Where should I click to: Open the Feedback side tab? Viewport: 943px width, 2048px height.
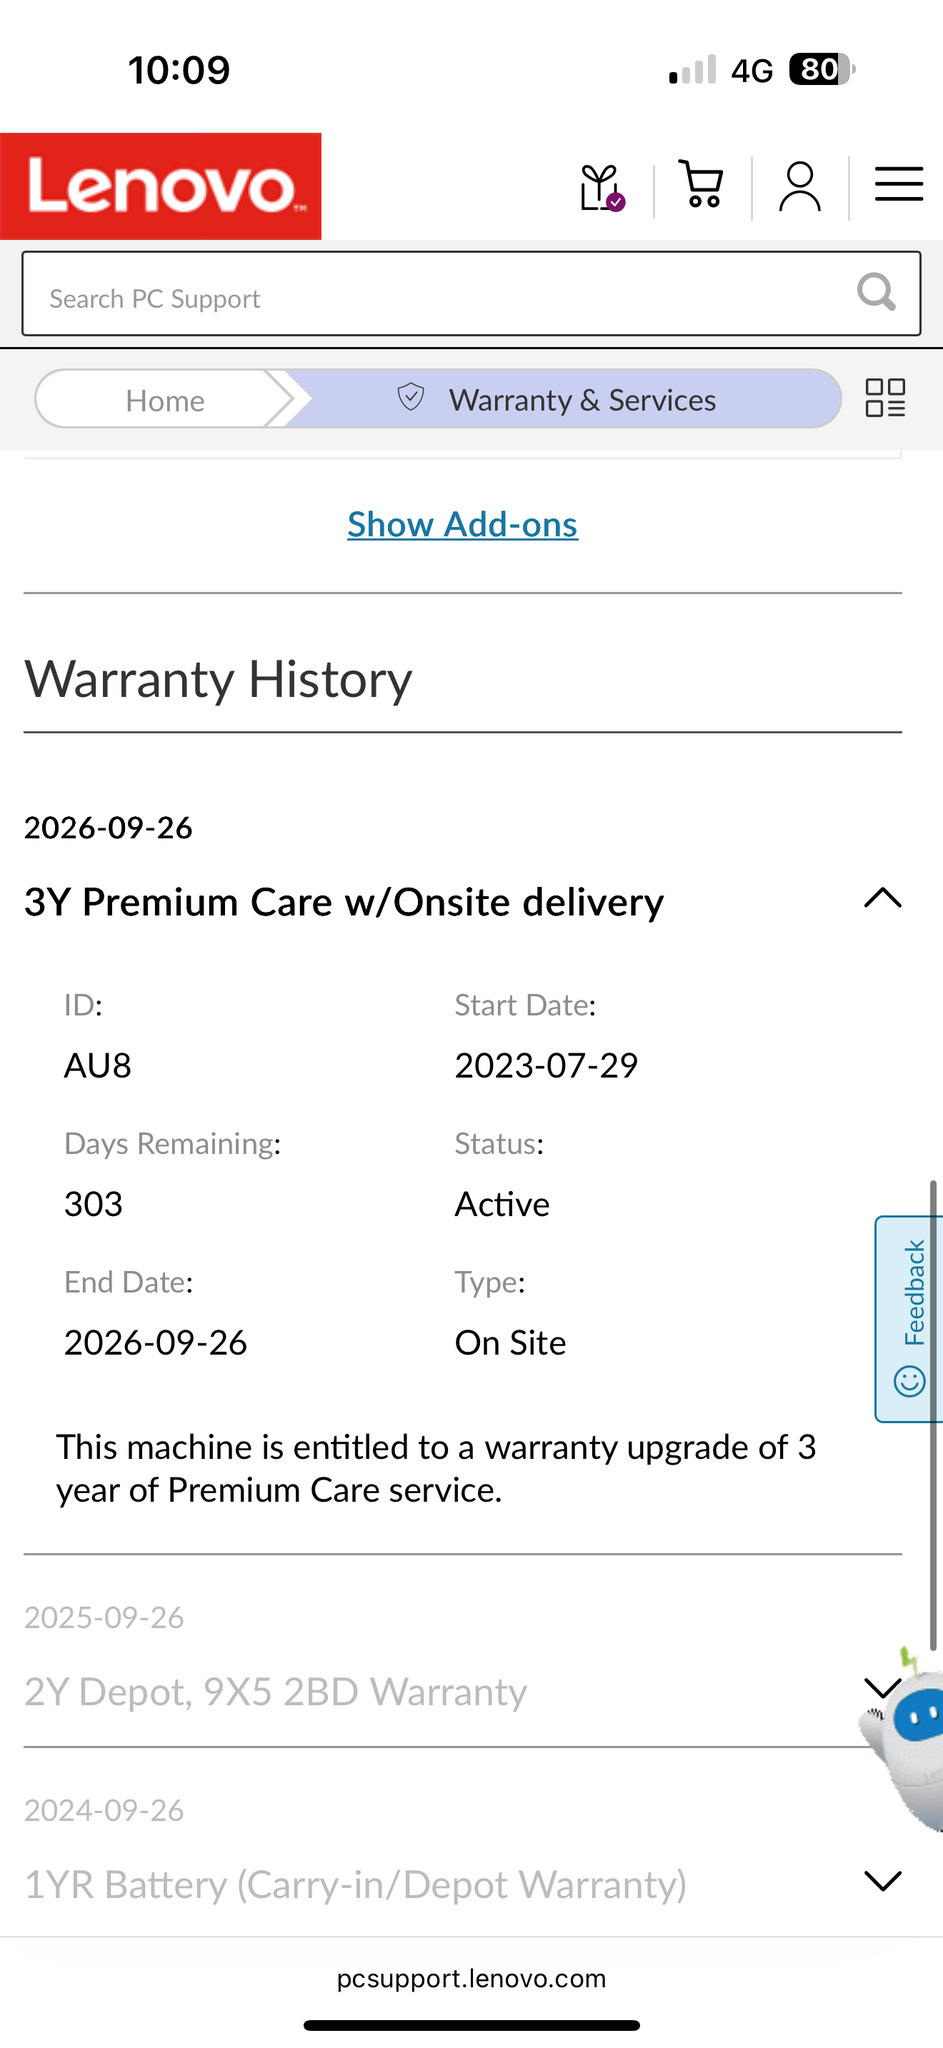(910, 1318)
